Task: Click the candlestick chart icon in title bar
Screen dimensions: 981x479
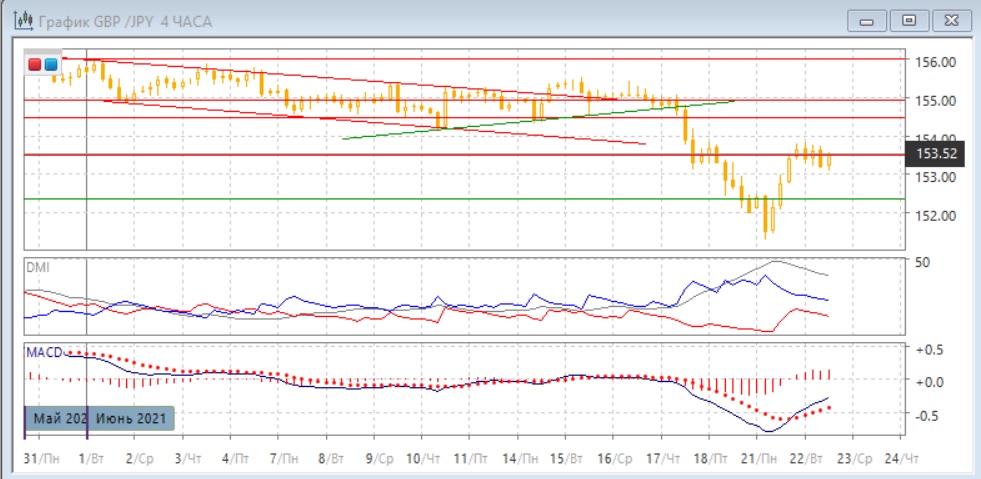Action: [x=19, y=19]
